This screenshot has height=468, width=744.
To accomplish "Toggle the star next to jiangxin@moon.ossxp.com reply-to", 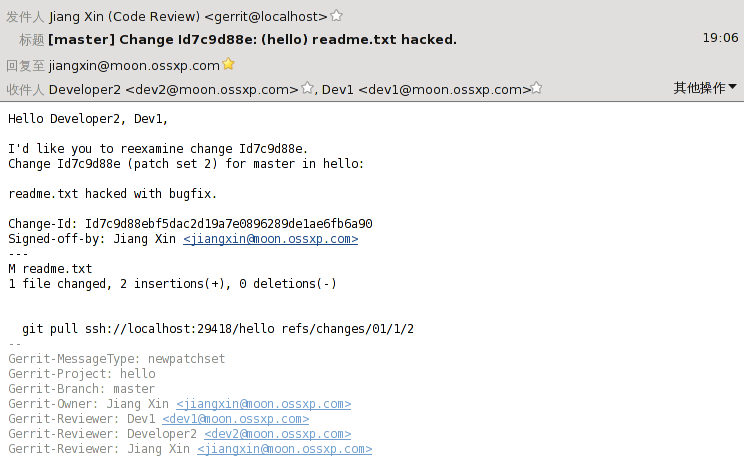I will click(228, 64).
